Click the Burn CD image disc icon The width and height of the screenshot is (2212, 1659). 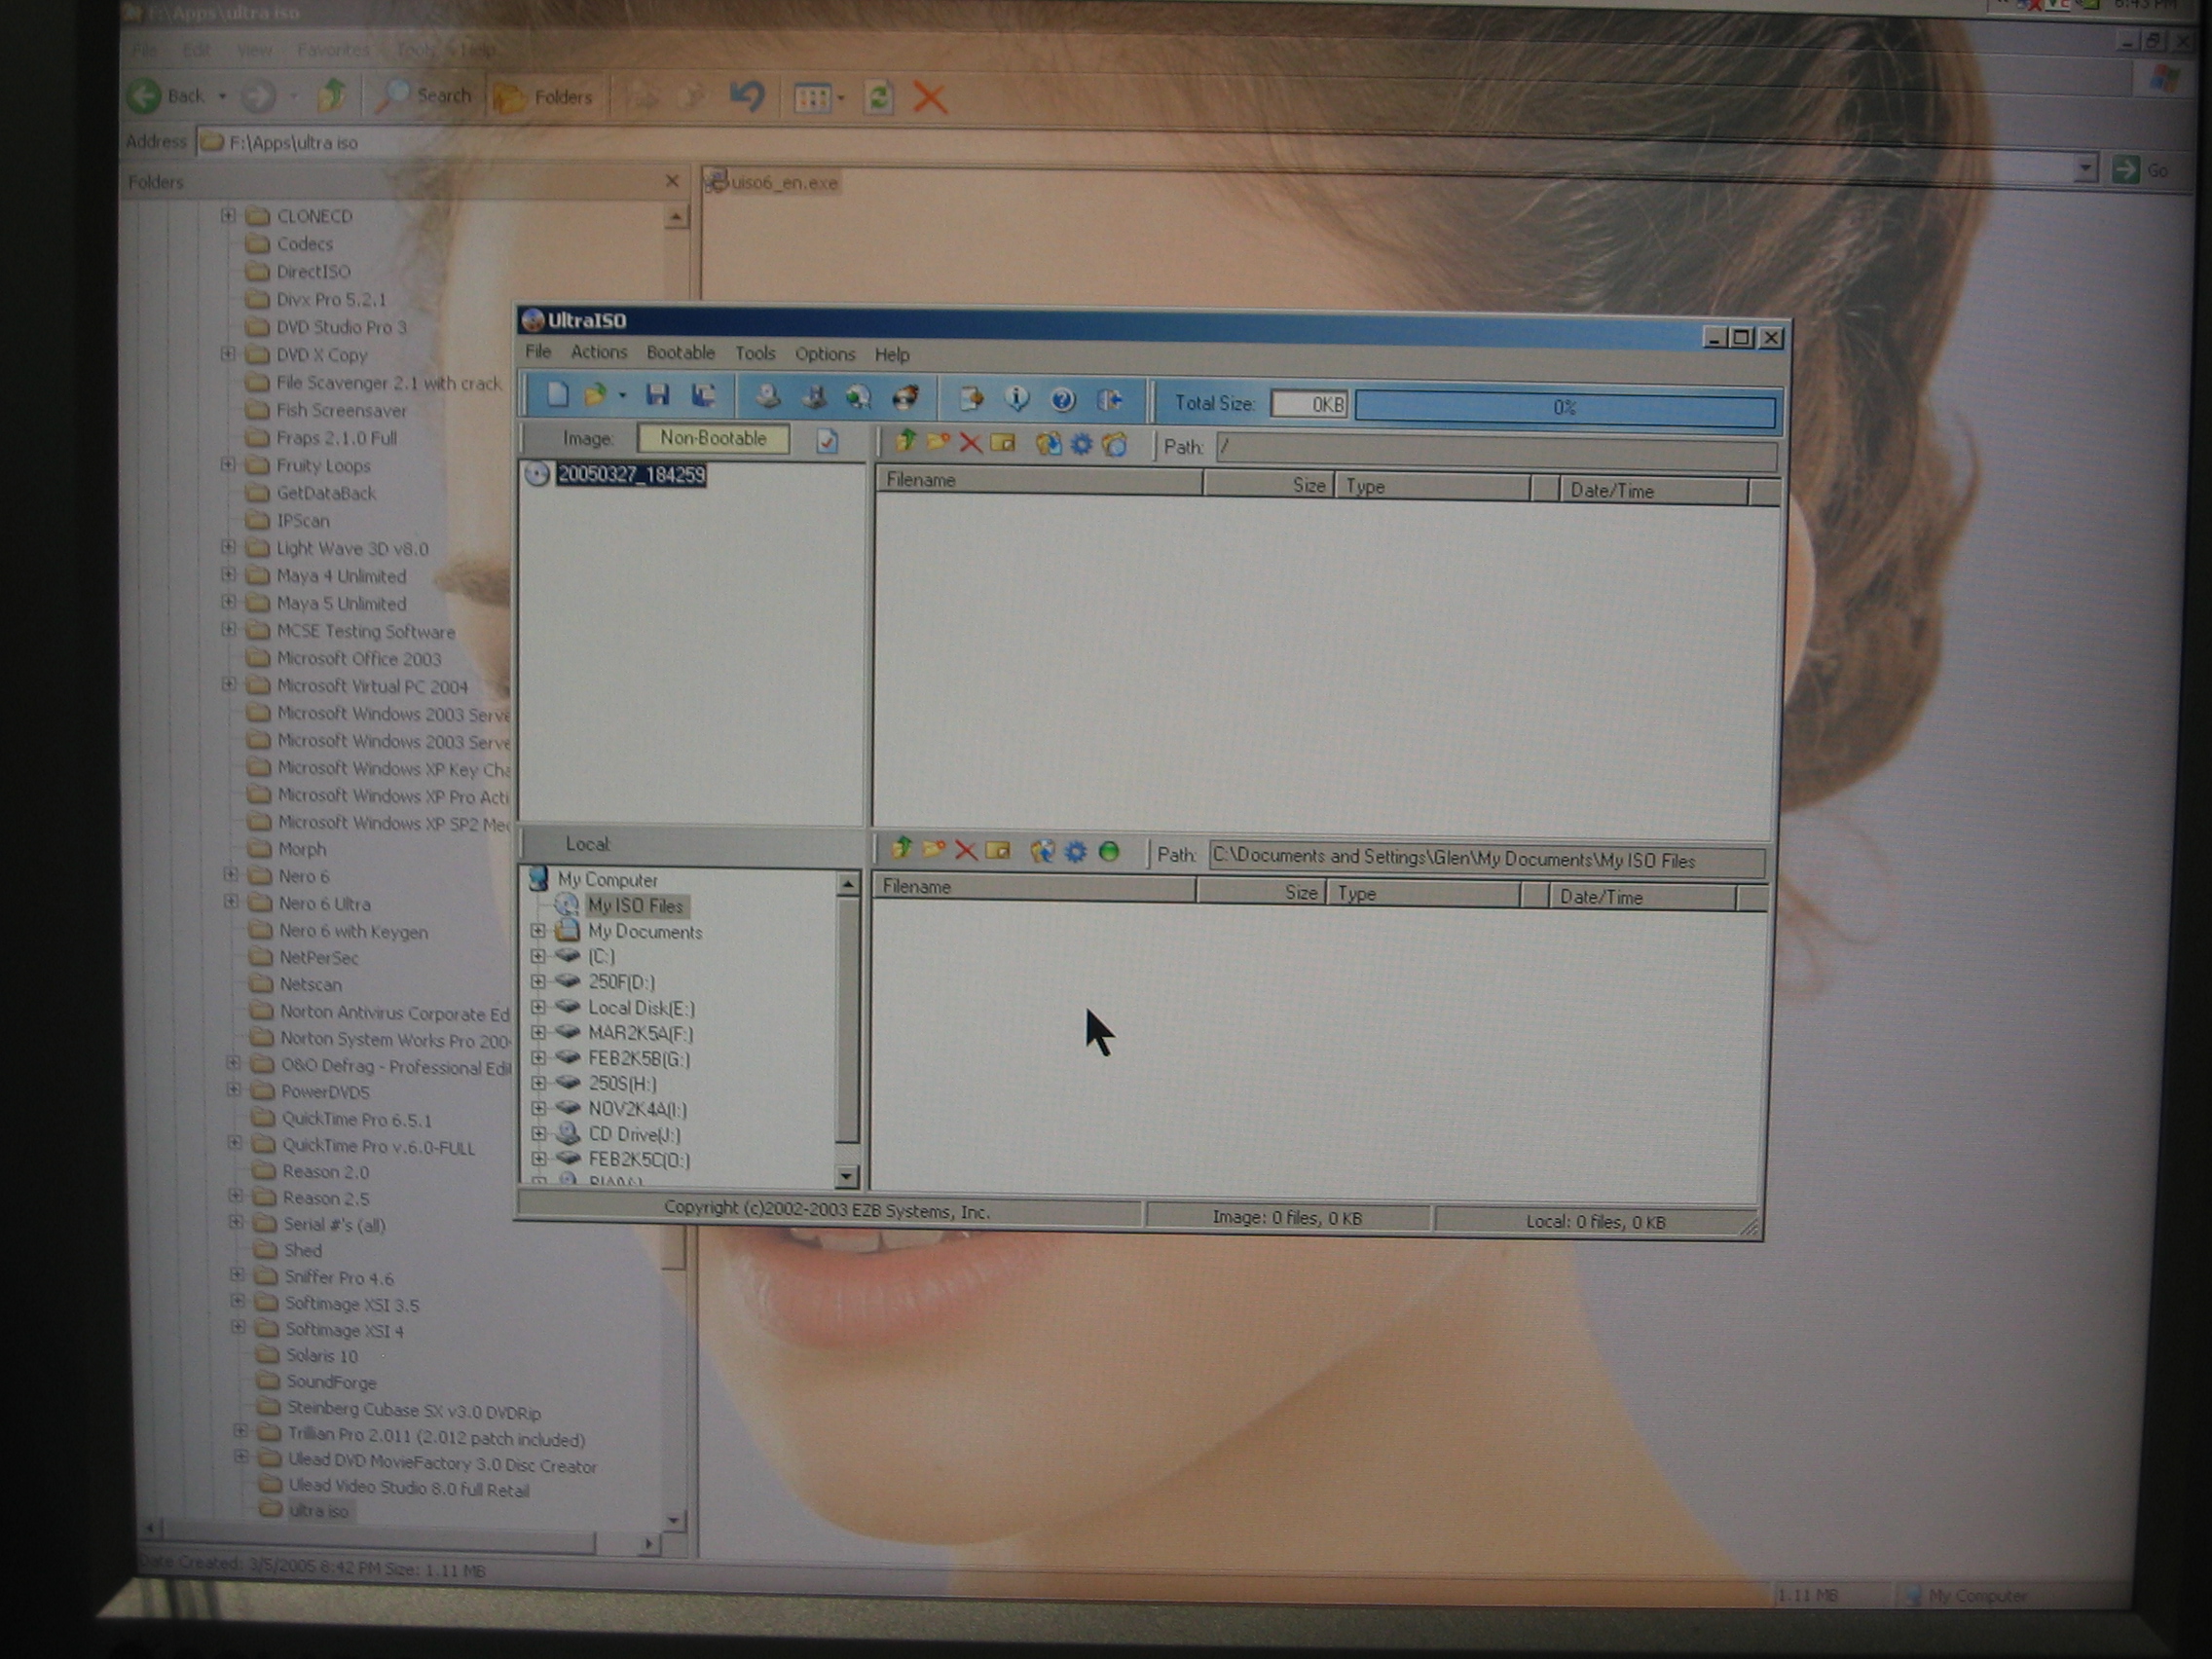905,398
